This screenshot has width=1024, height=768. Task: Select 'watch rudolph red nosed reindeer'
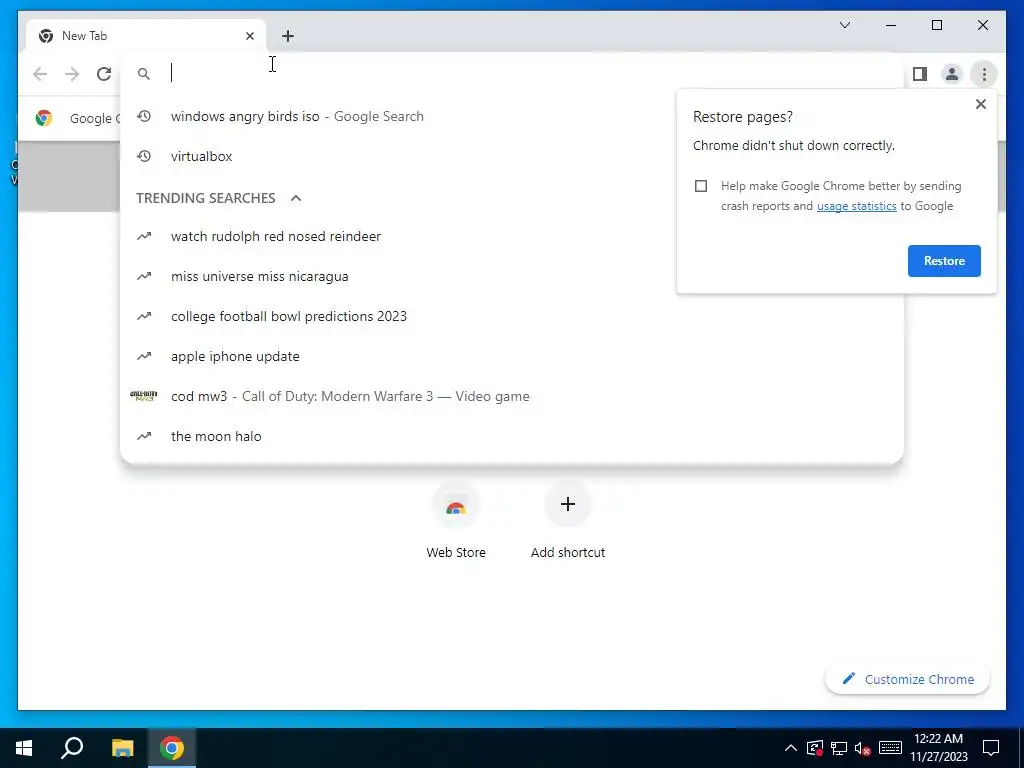pyautogui.click(x=512, y=236)
